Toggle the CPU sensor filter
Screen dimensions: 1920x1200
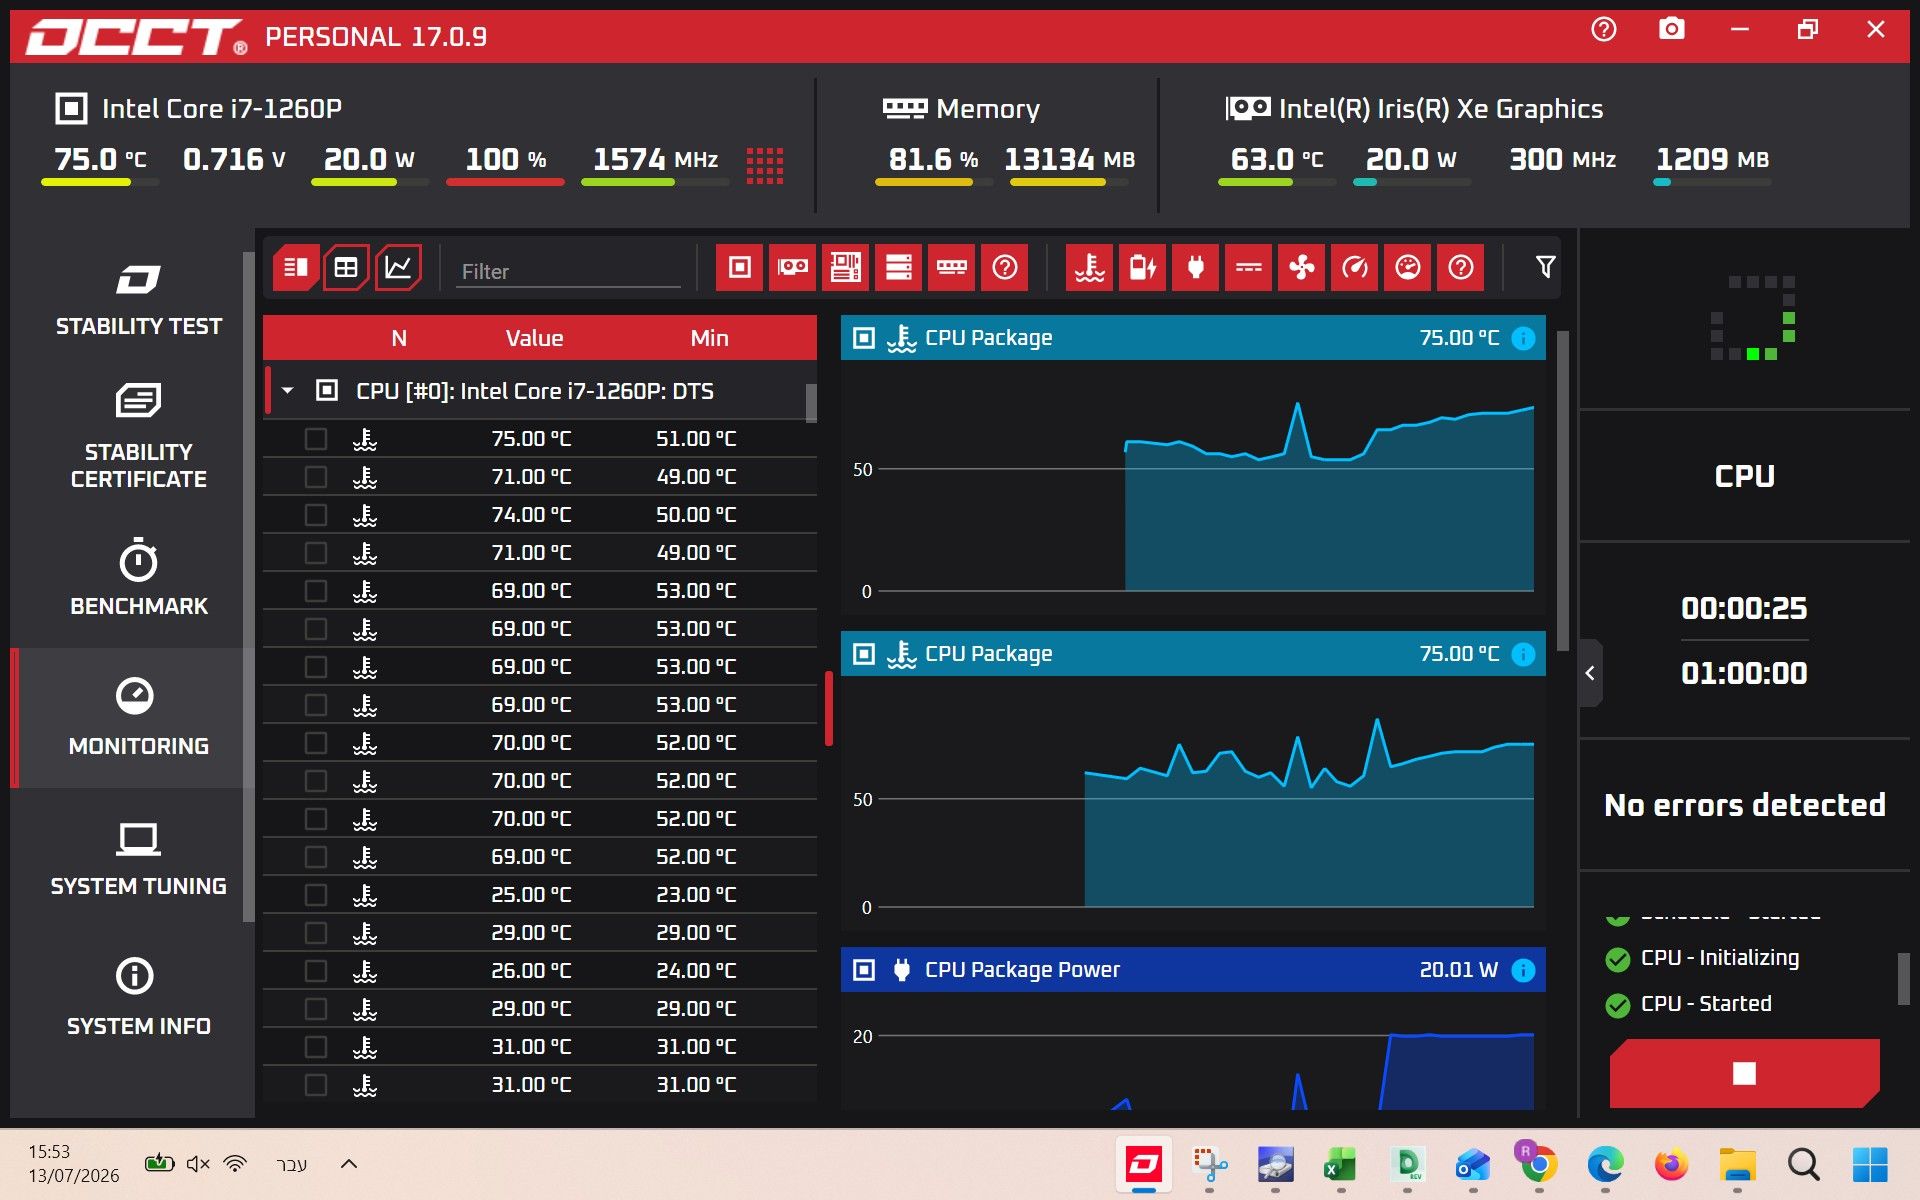pyautogui.click(x=740, y=268)
